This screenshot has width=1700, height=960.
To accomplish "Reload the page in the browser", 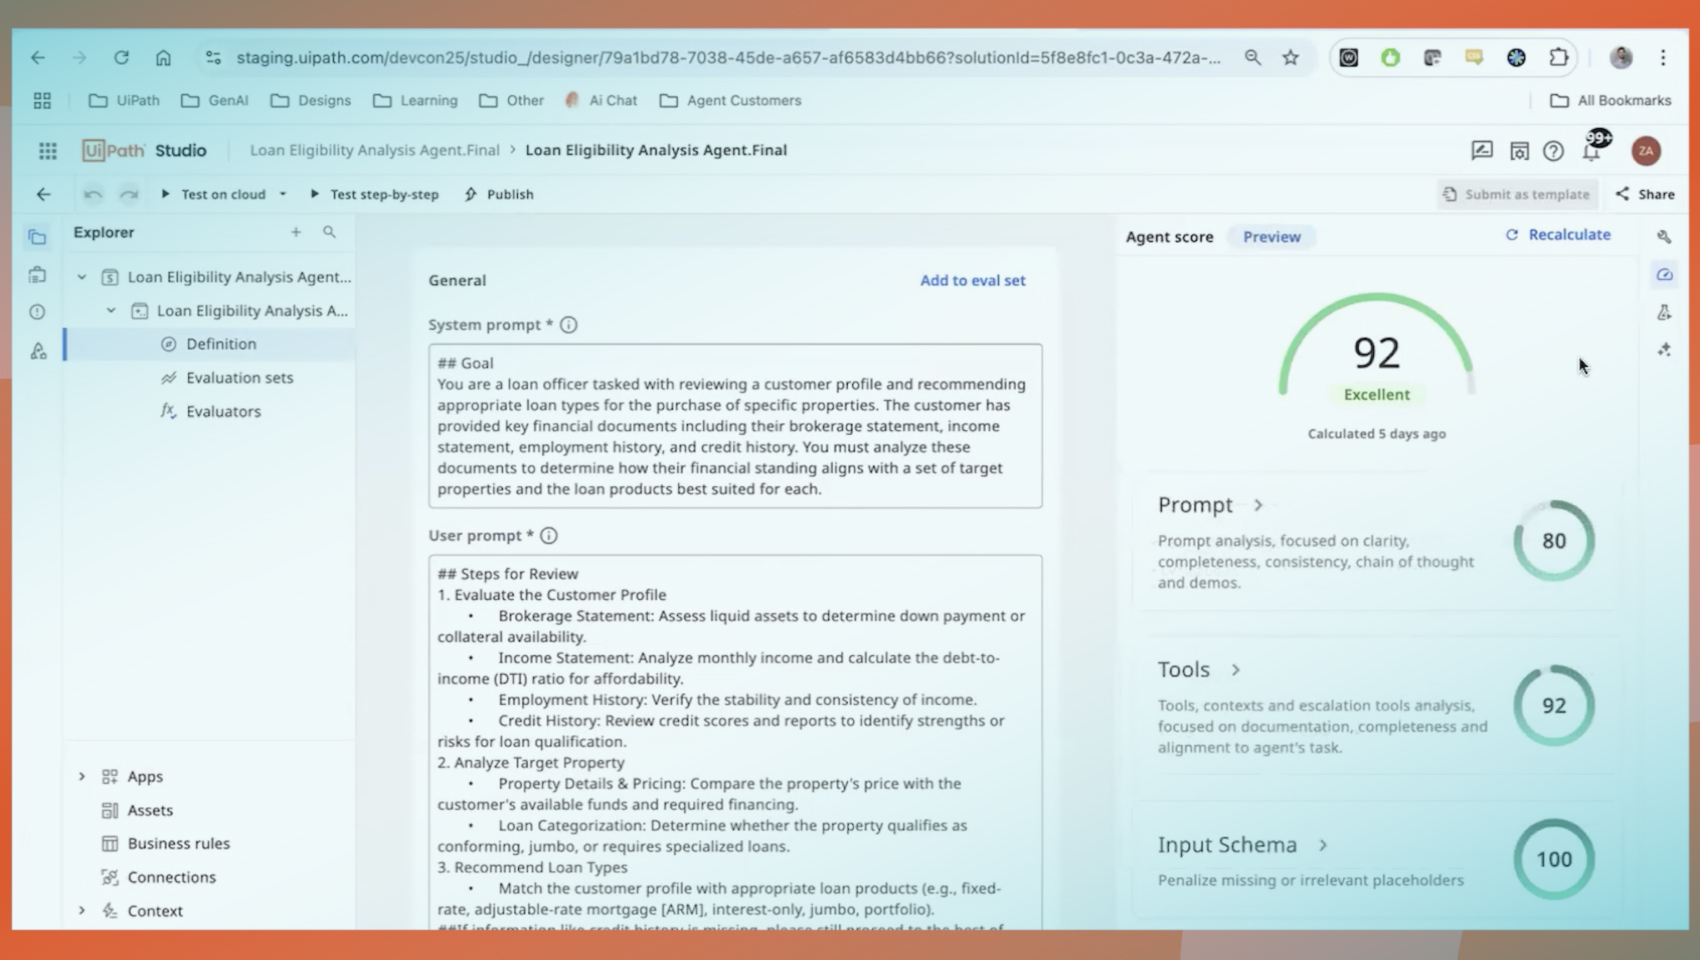I will (121, 58).
